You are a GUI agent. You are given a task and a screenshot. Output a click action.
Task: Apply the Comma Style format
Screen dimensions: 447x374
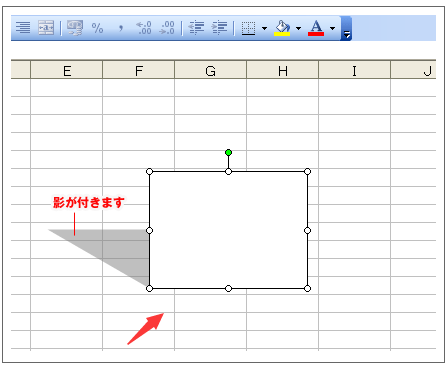pos(121,28)
